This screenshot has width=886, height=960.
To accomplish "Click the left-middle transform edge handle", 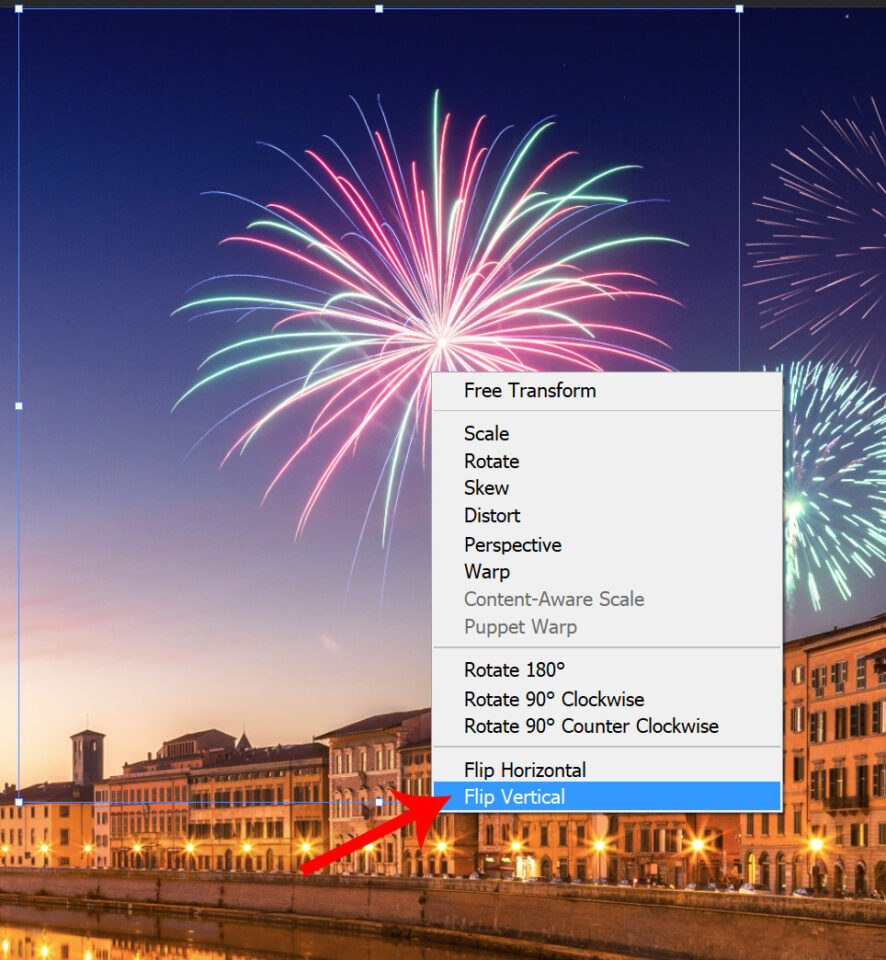I will pos(19,406).
